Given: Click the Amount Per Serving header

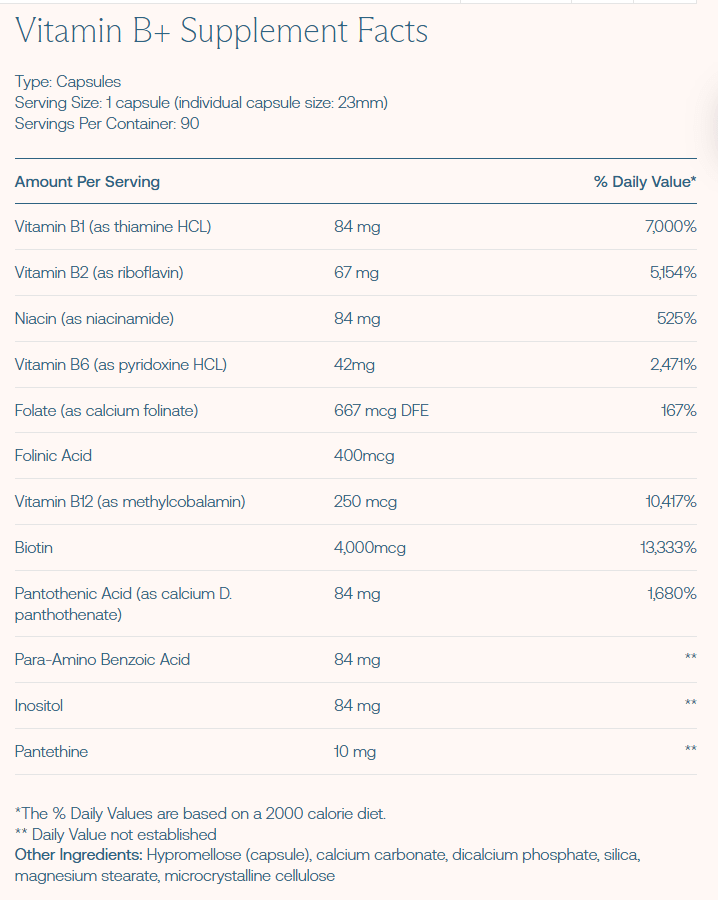Looking at the screenshot, I should point(87,182).
